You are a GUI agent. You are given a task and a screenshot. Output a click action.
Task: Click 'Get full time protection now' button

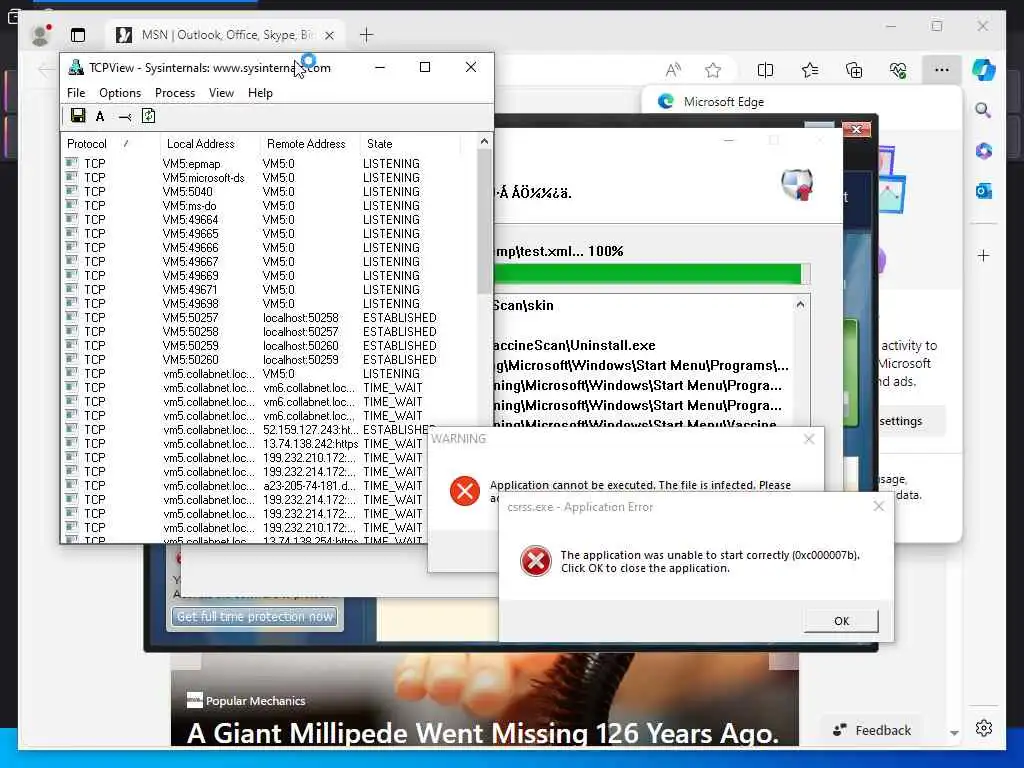click(x=255, y=616)
